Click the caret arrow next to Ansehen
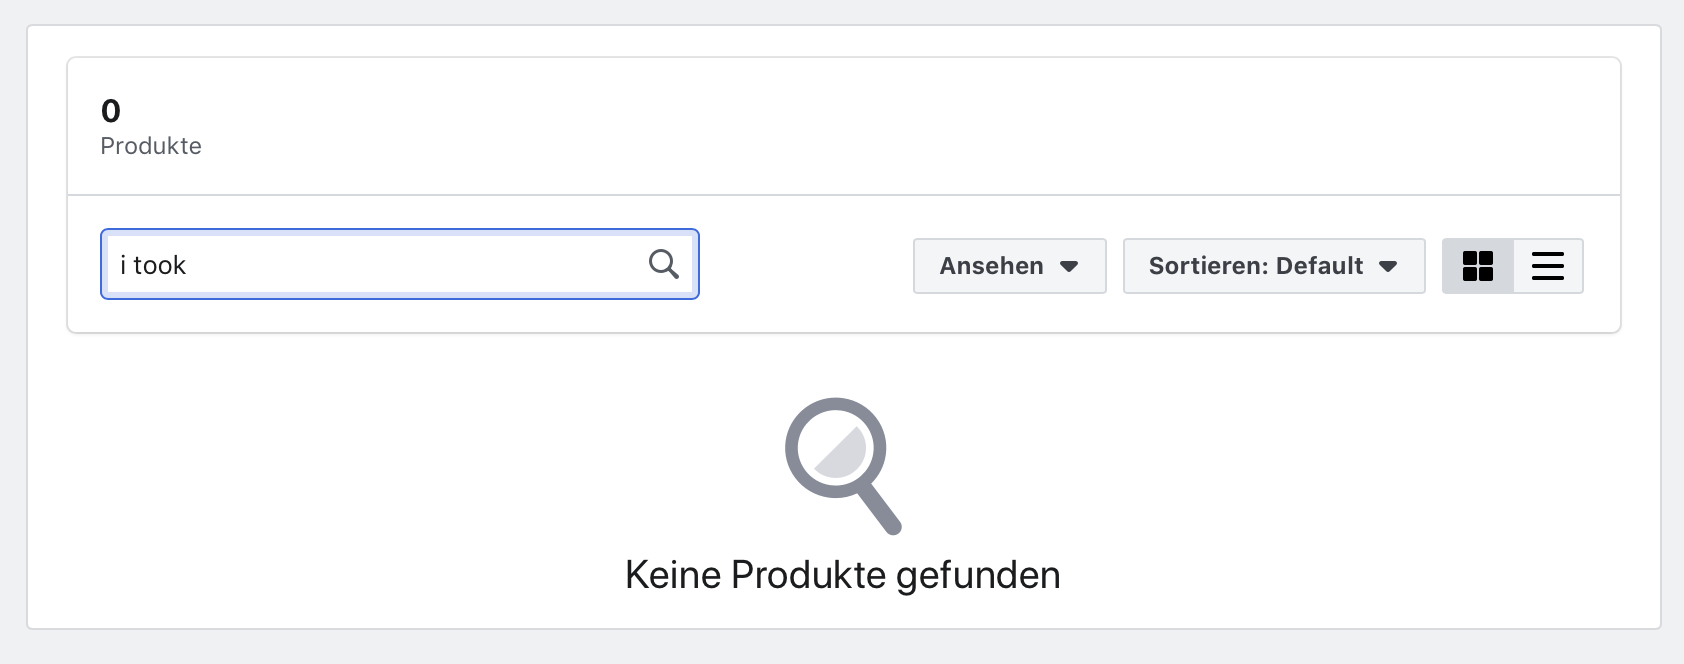The image size is (1684, 664). 1069,266
